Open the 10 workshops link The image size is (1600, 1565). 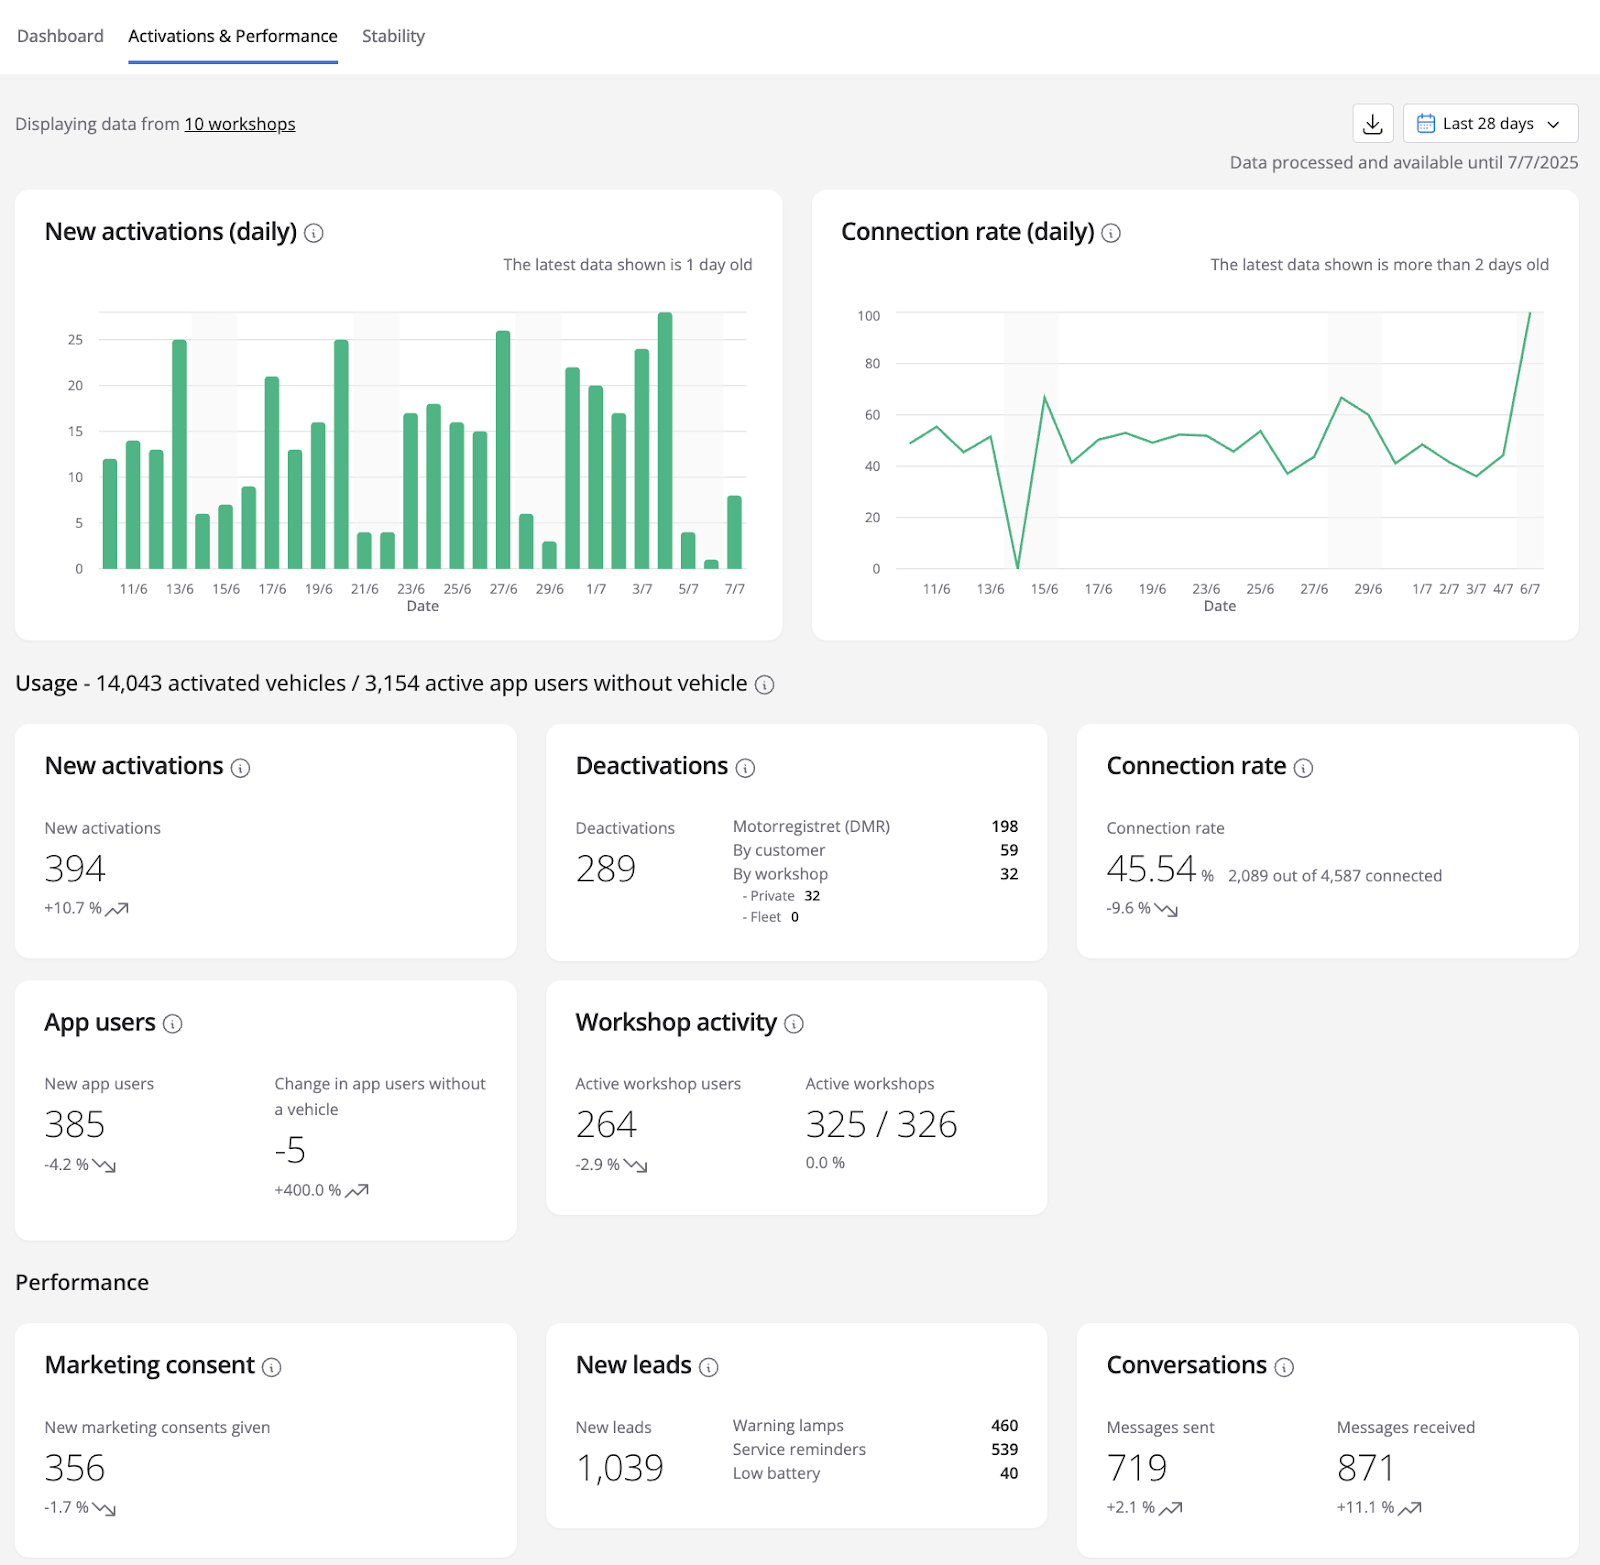[x=240, y=124]
